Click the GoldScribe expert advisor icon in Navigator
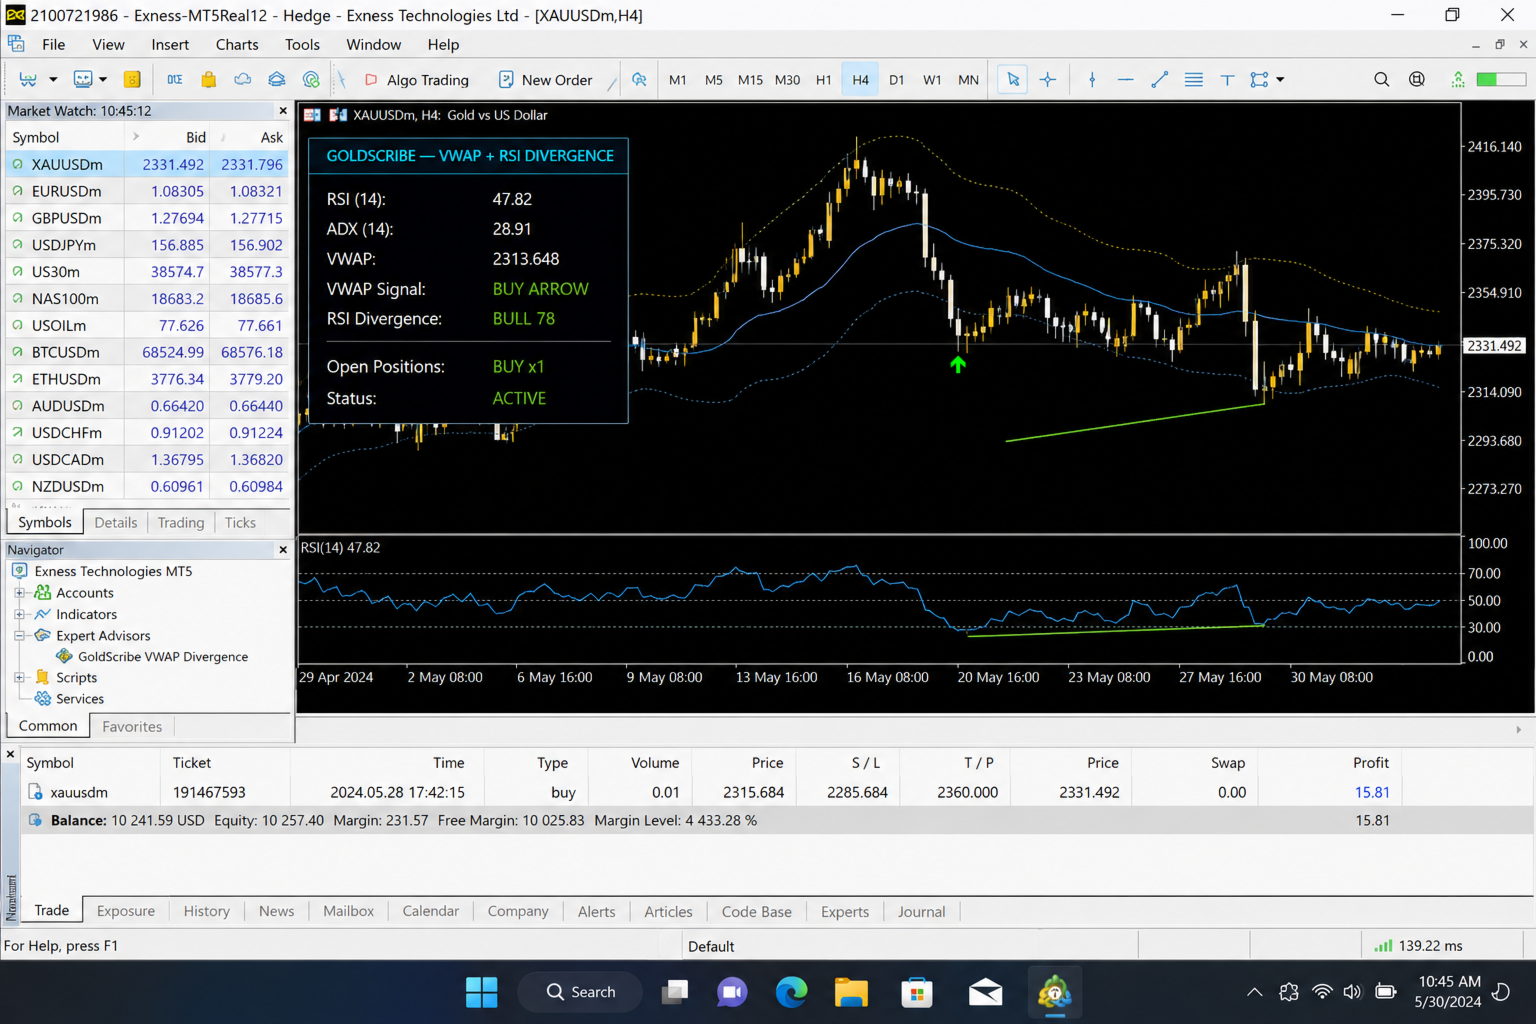 coord(64,657)
